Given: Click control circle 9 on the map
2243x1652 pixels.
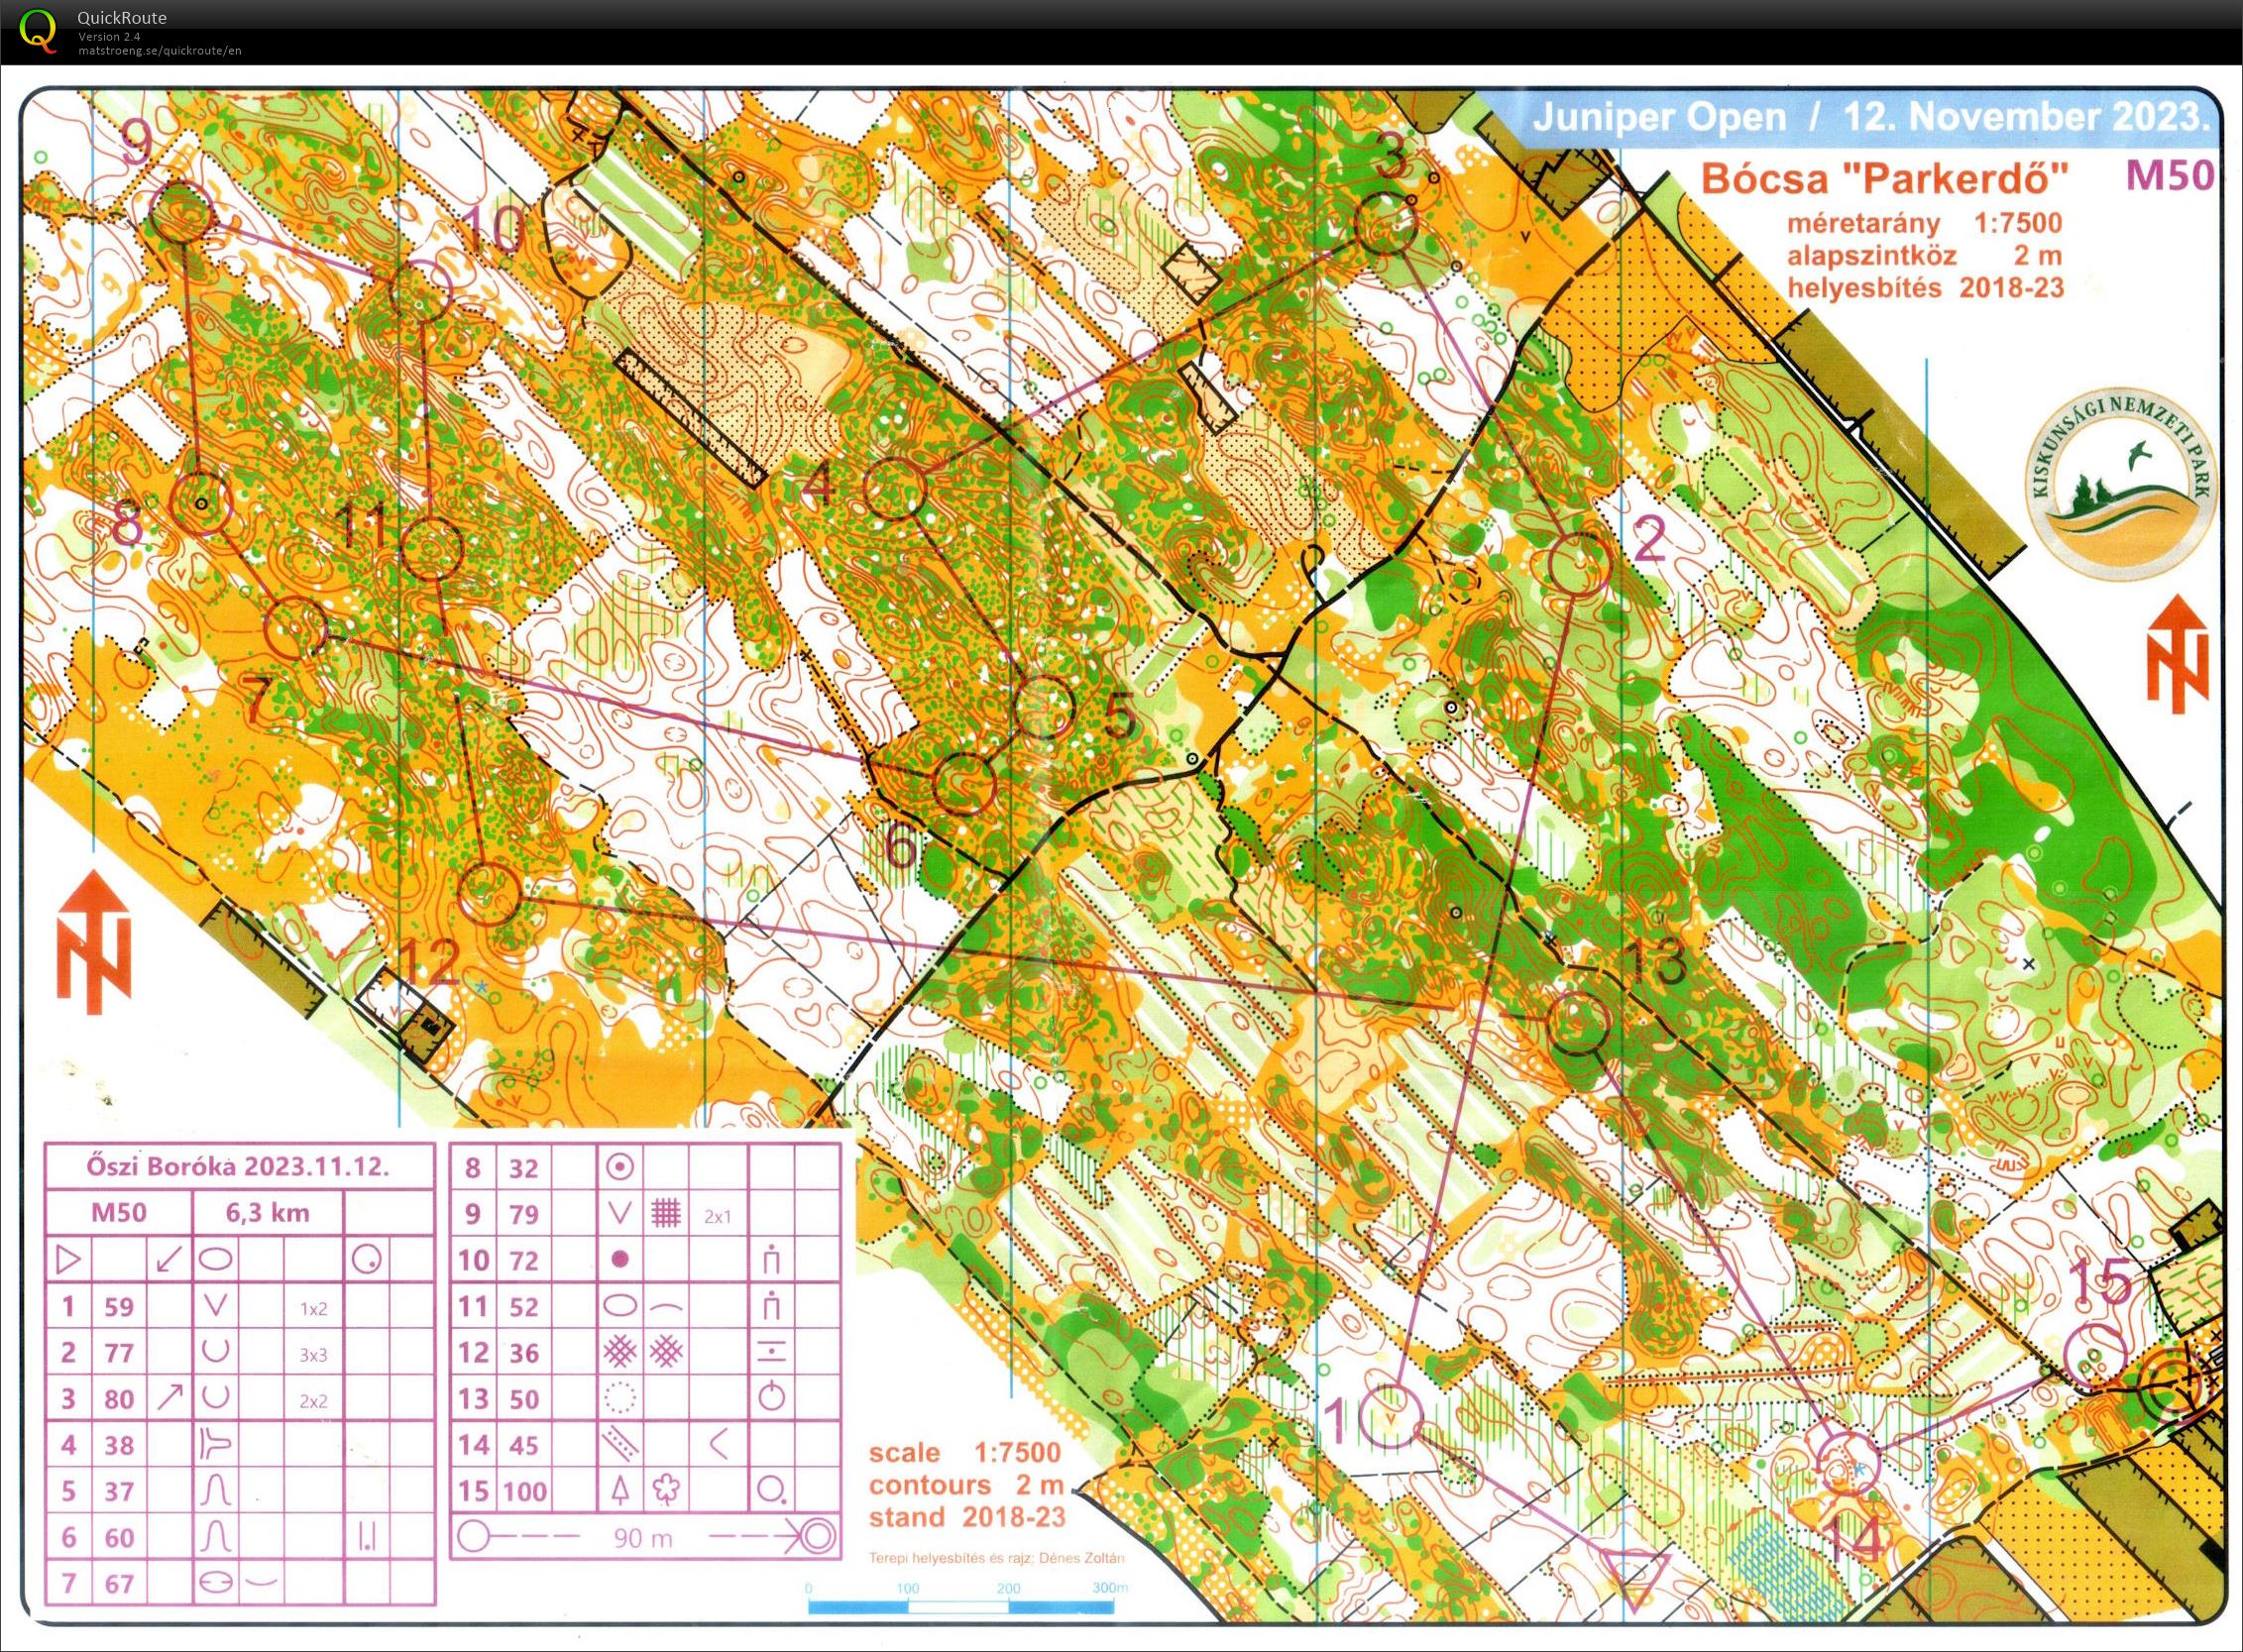Looking at the screenshot, I should point(183,213).
